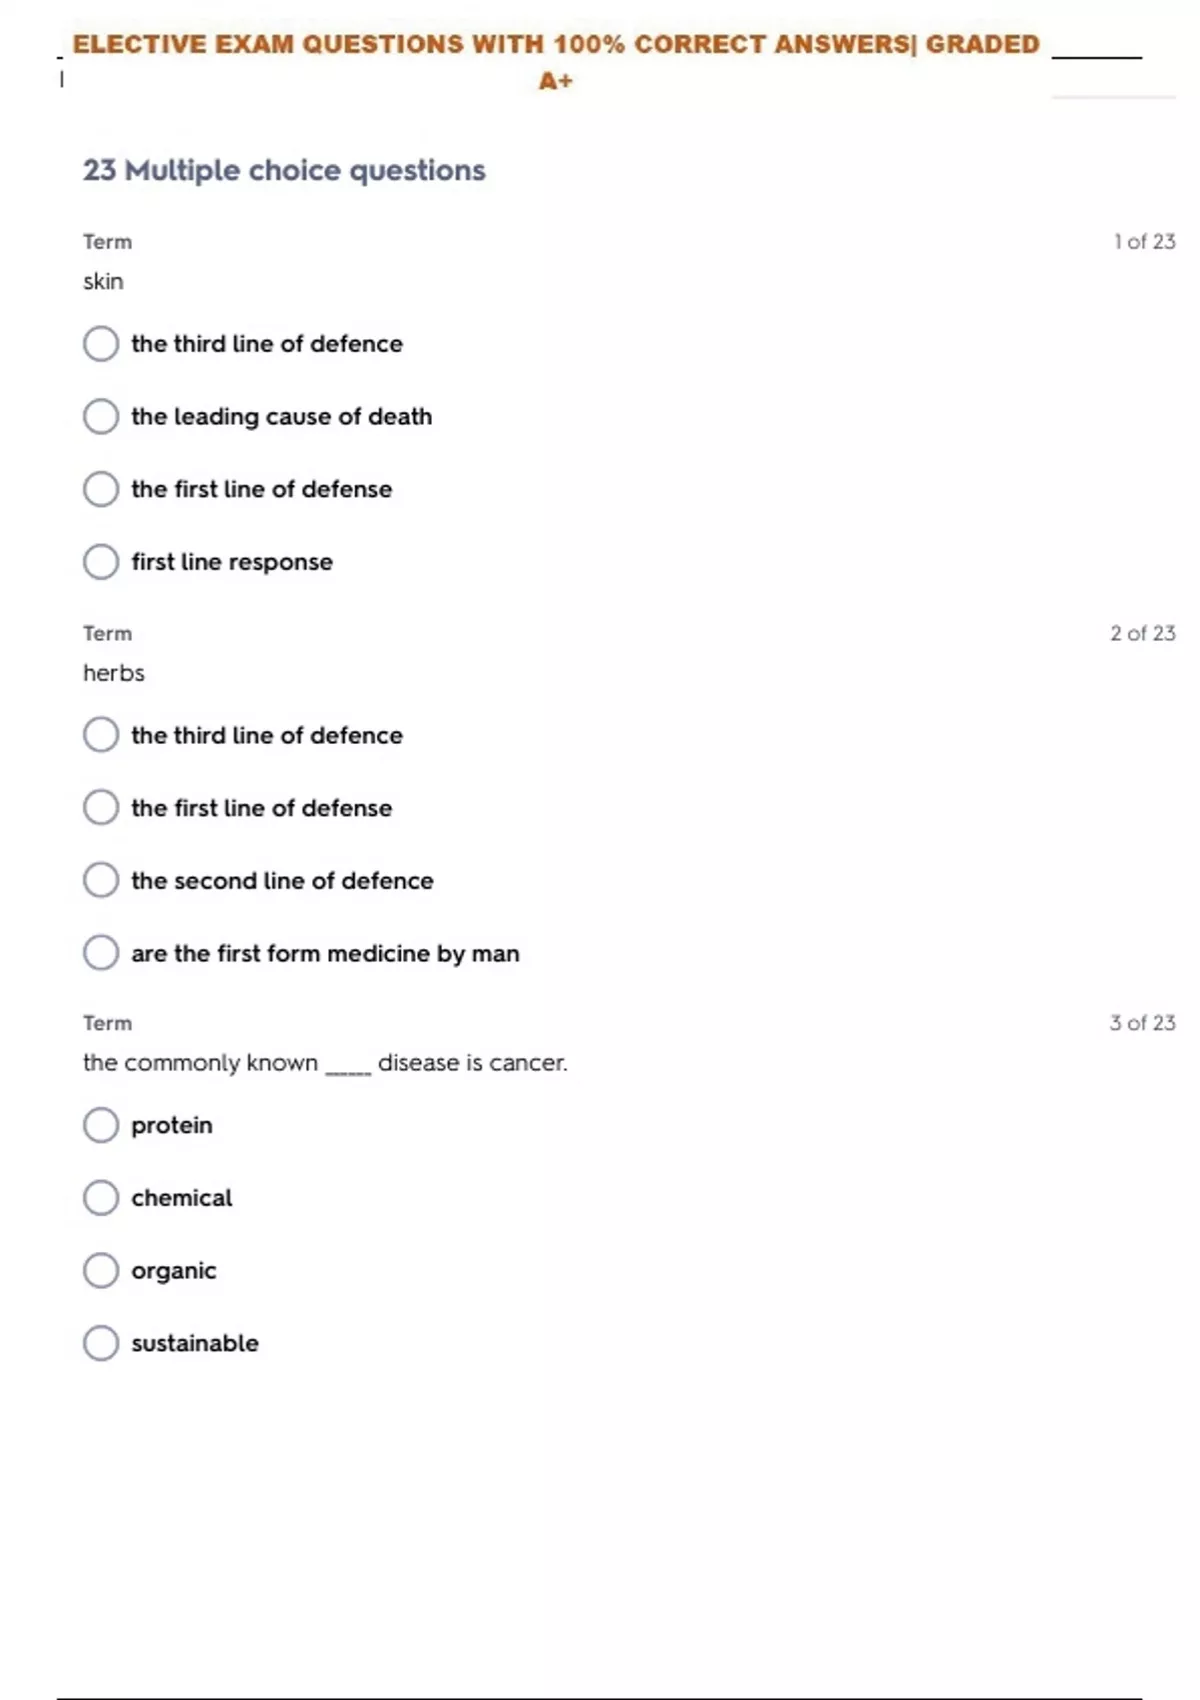This screenshot has height=1700, width=1200.
Task: Select "are the first form medicine by man"
Action: [101, 953]
